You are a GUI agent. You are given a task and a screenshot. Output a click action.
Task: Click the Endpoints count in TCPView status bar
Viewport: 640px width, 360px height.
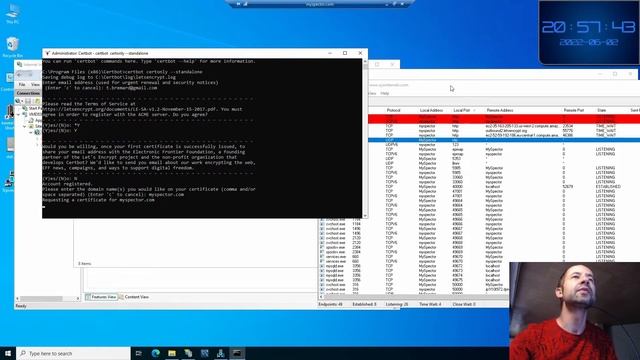point(331,304)
